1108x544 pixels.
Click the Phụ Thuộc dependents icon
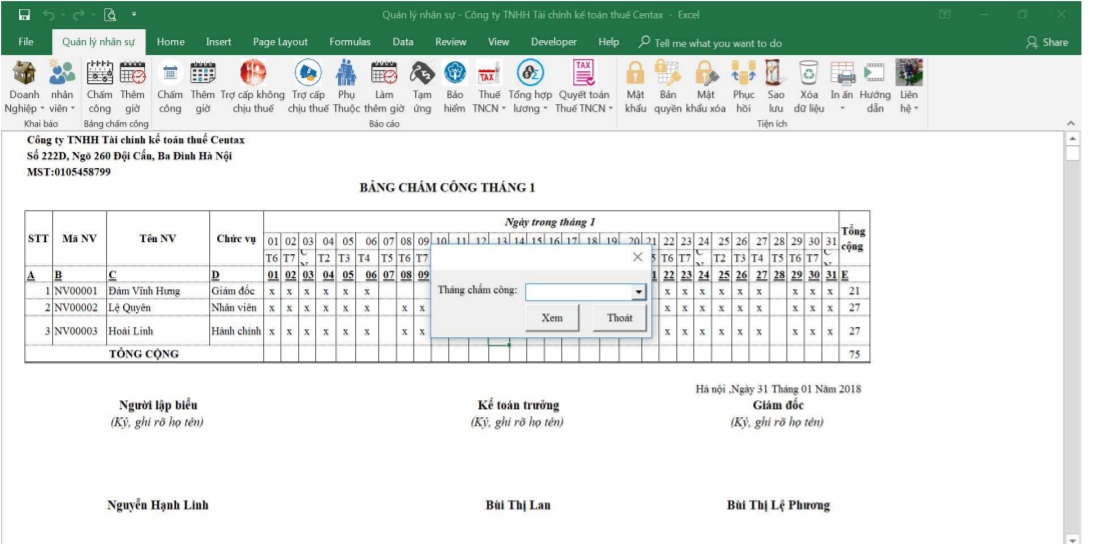tap(346, 74)
